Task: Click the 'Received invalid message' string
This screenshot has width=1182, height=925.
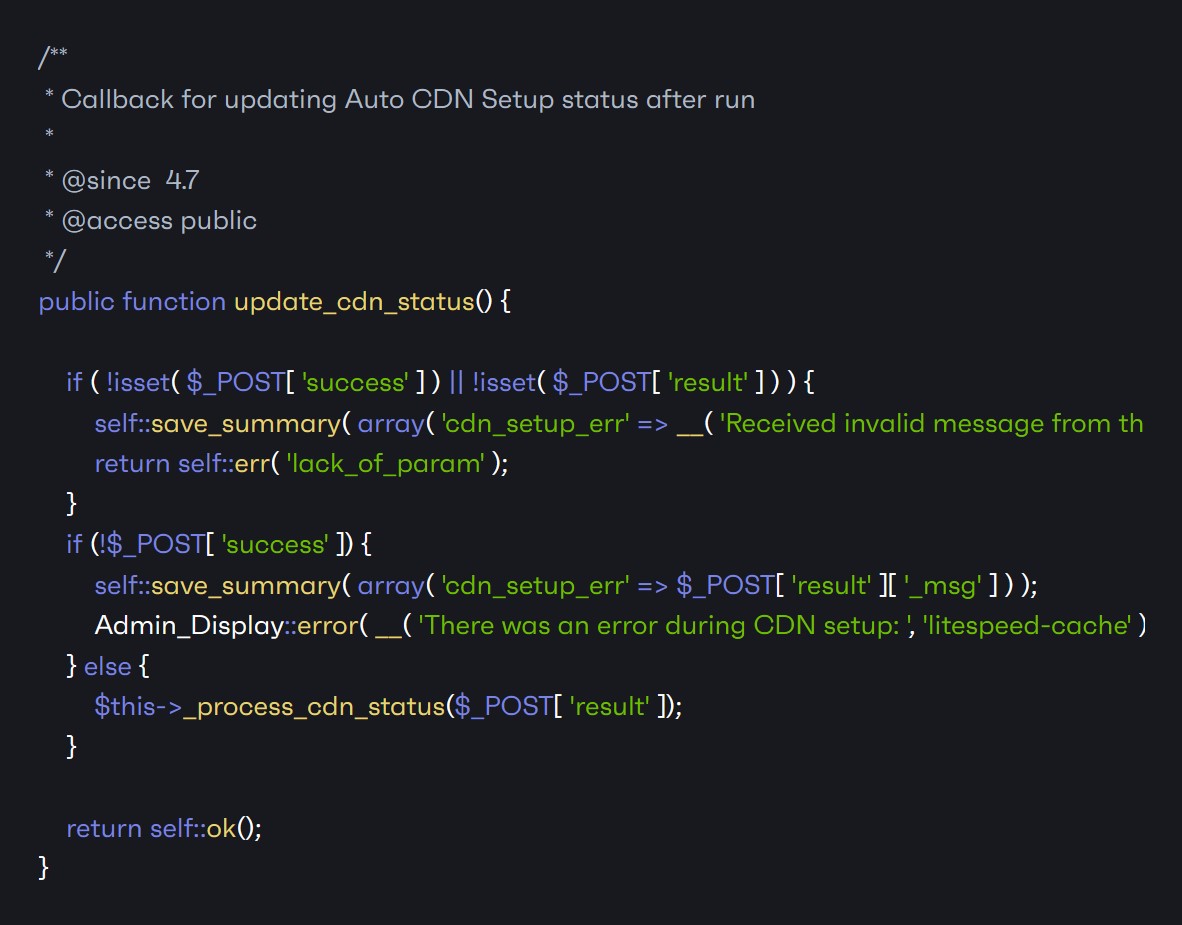Action: (x=930, y=423)
